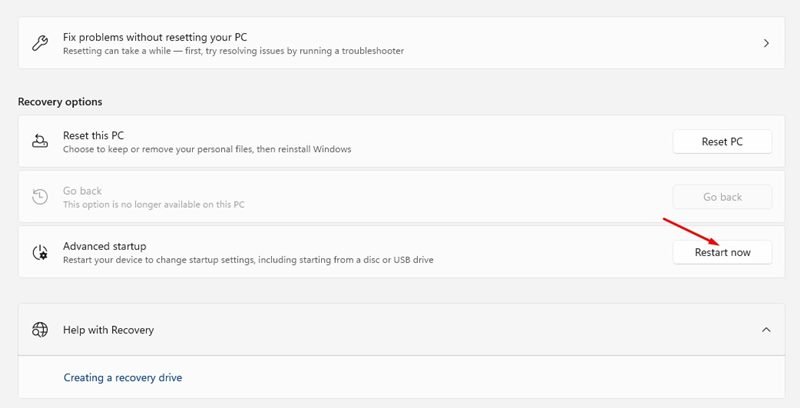Click the Reset this PC title
Screen dimensions: 800x408
click(93, 136)
